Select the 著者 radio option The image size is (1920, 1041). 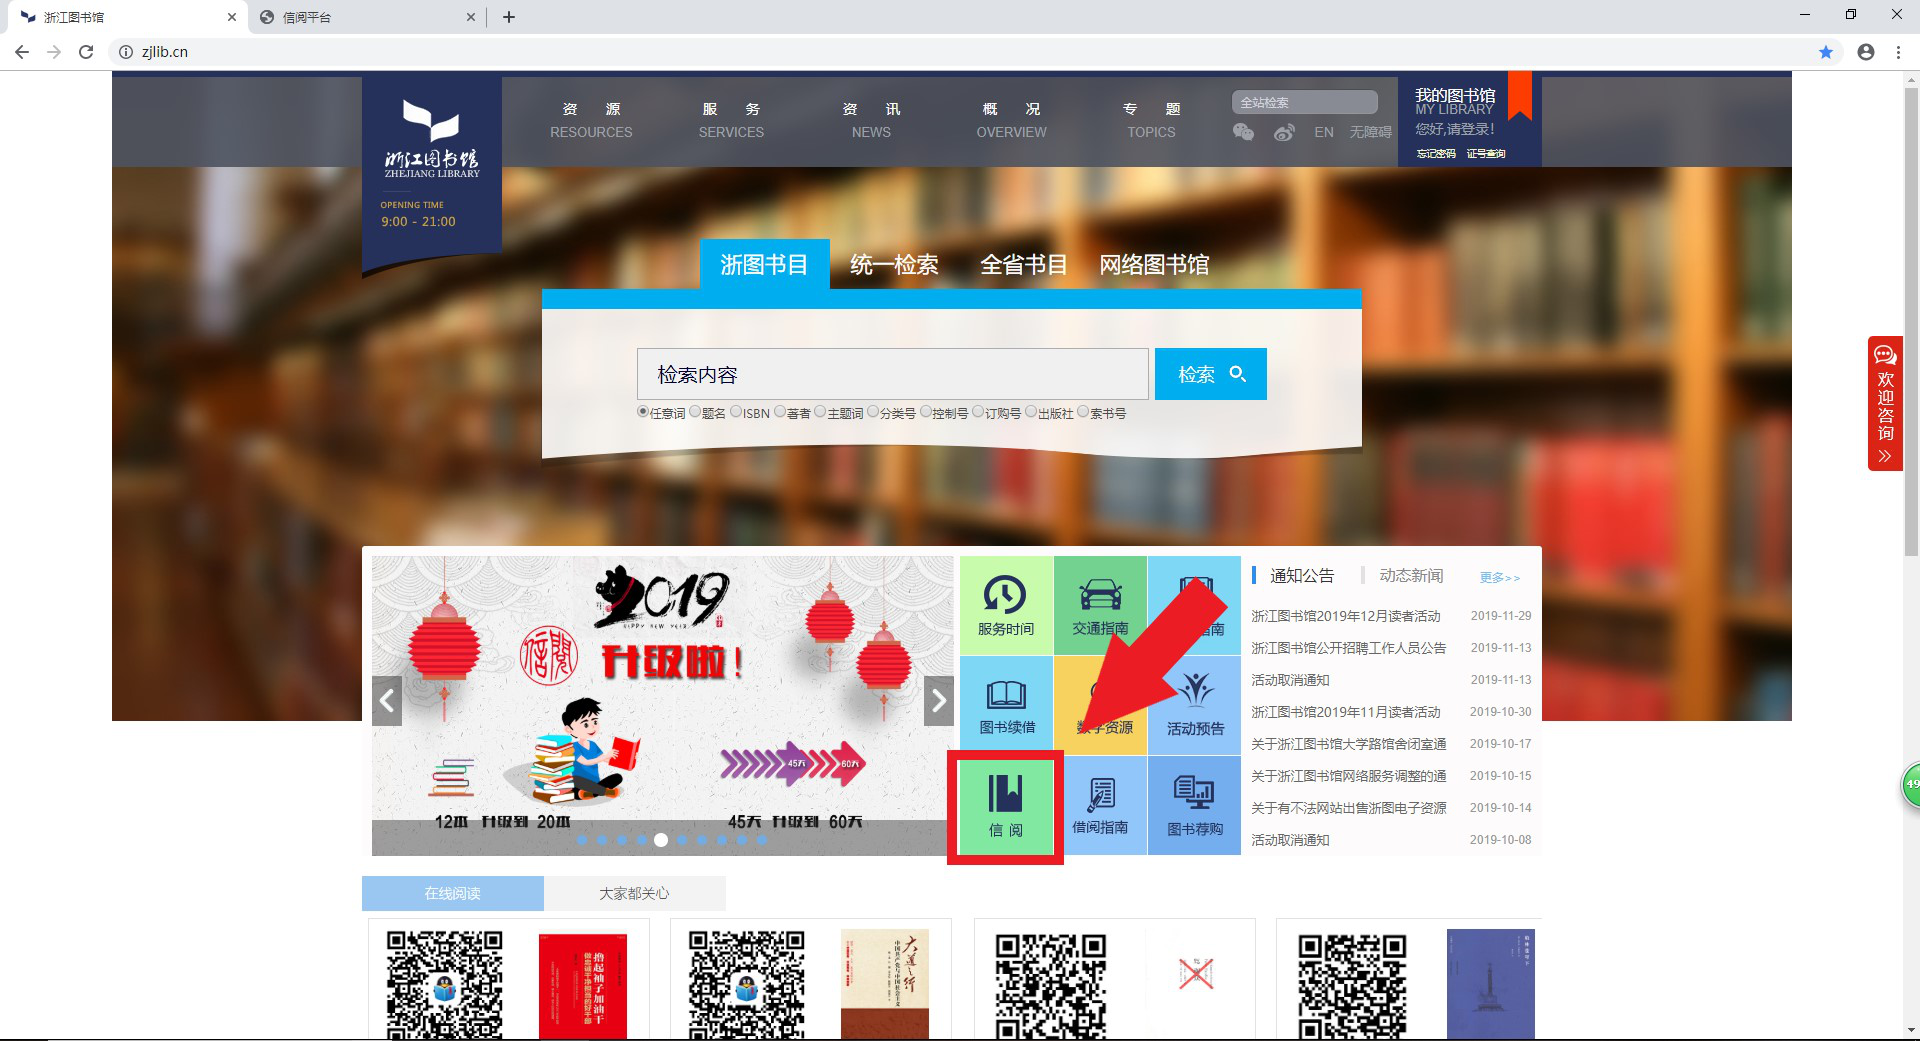pos(780,412)
